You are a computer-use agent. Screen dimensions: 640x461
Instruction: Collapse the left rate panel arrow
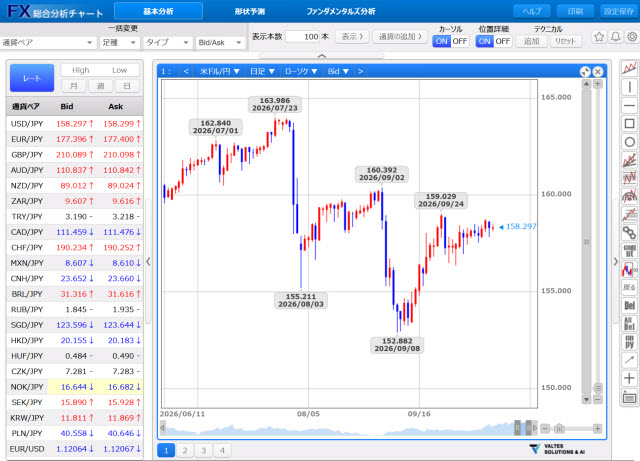click(x=148, y=262)
